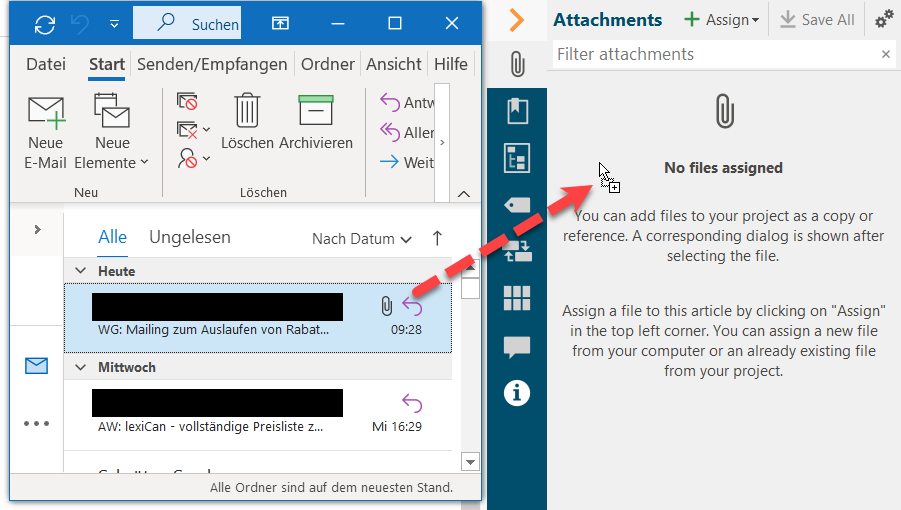Open the cross-references arrows icon in the sidebar

click(517, 251)
